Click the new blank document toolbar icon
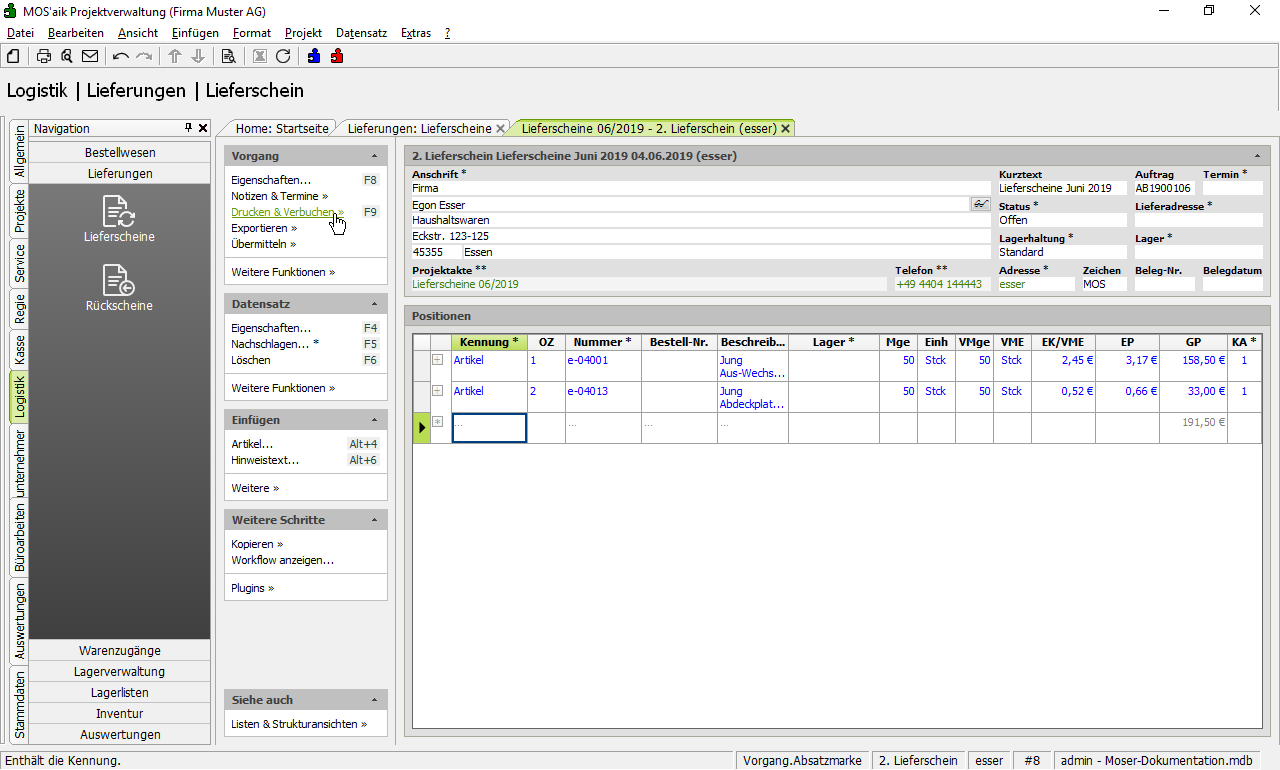The width and height of the screenshot is (1280, 770). tap(13, 56)
